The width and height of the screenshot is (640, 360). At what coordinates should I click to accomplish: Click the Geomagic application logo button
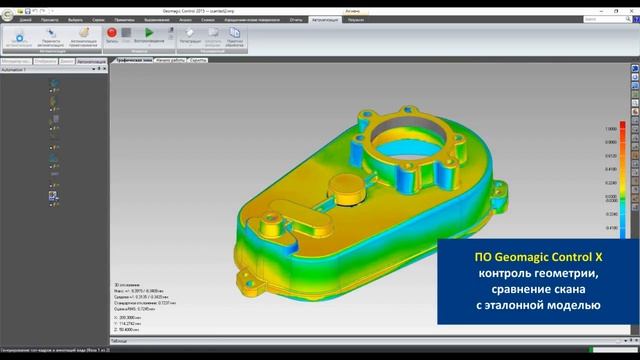(x=7, y=15)
